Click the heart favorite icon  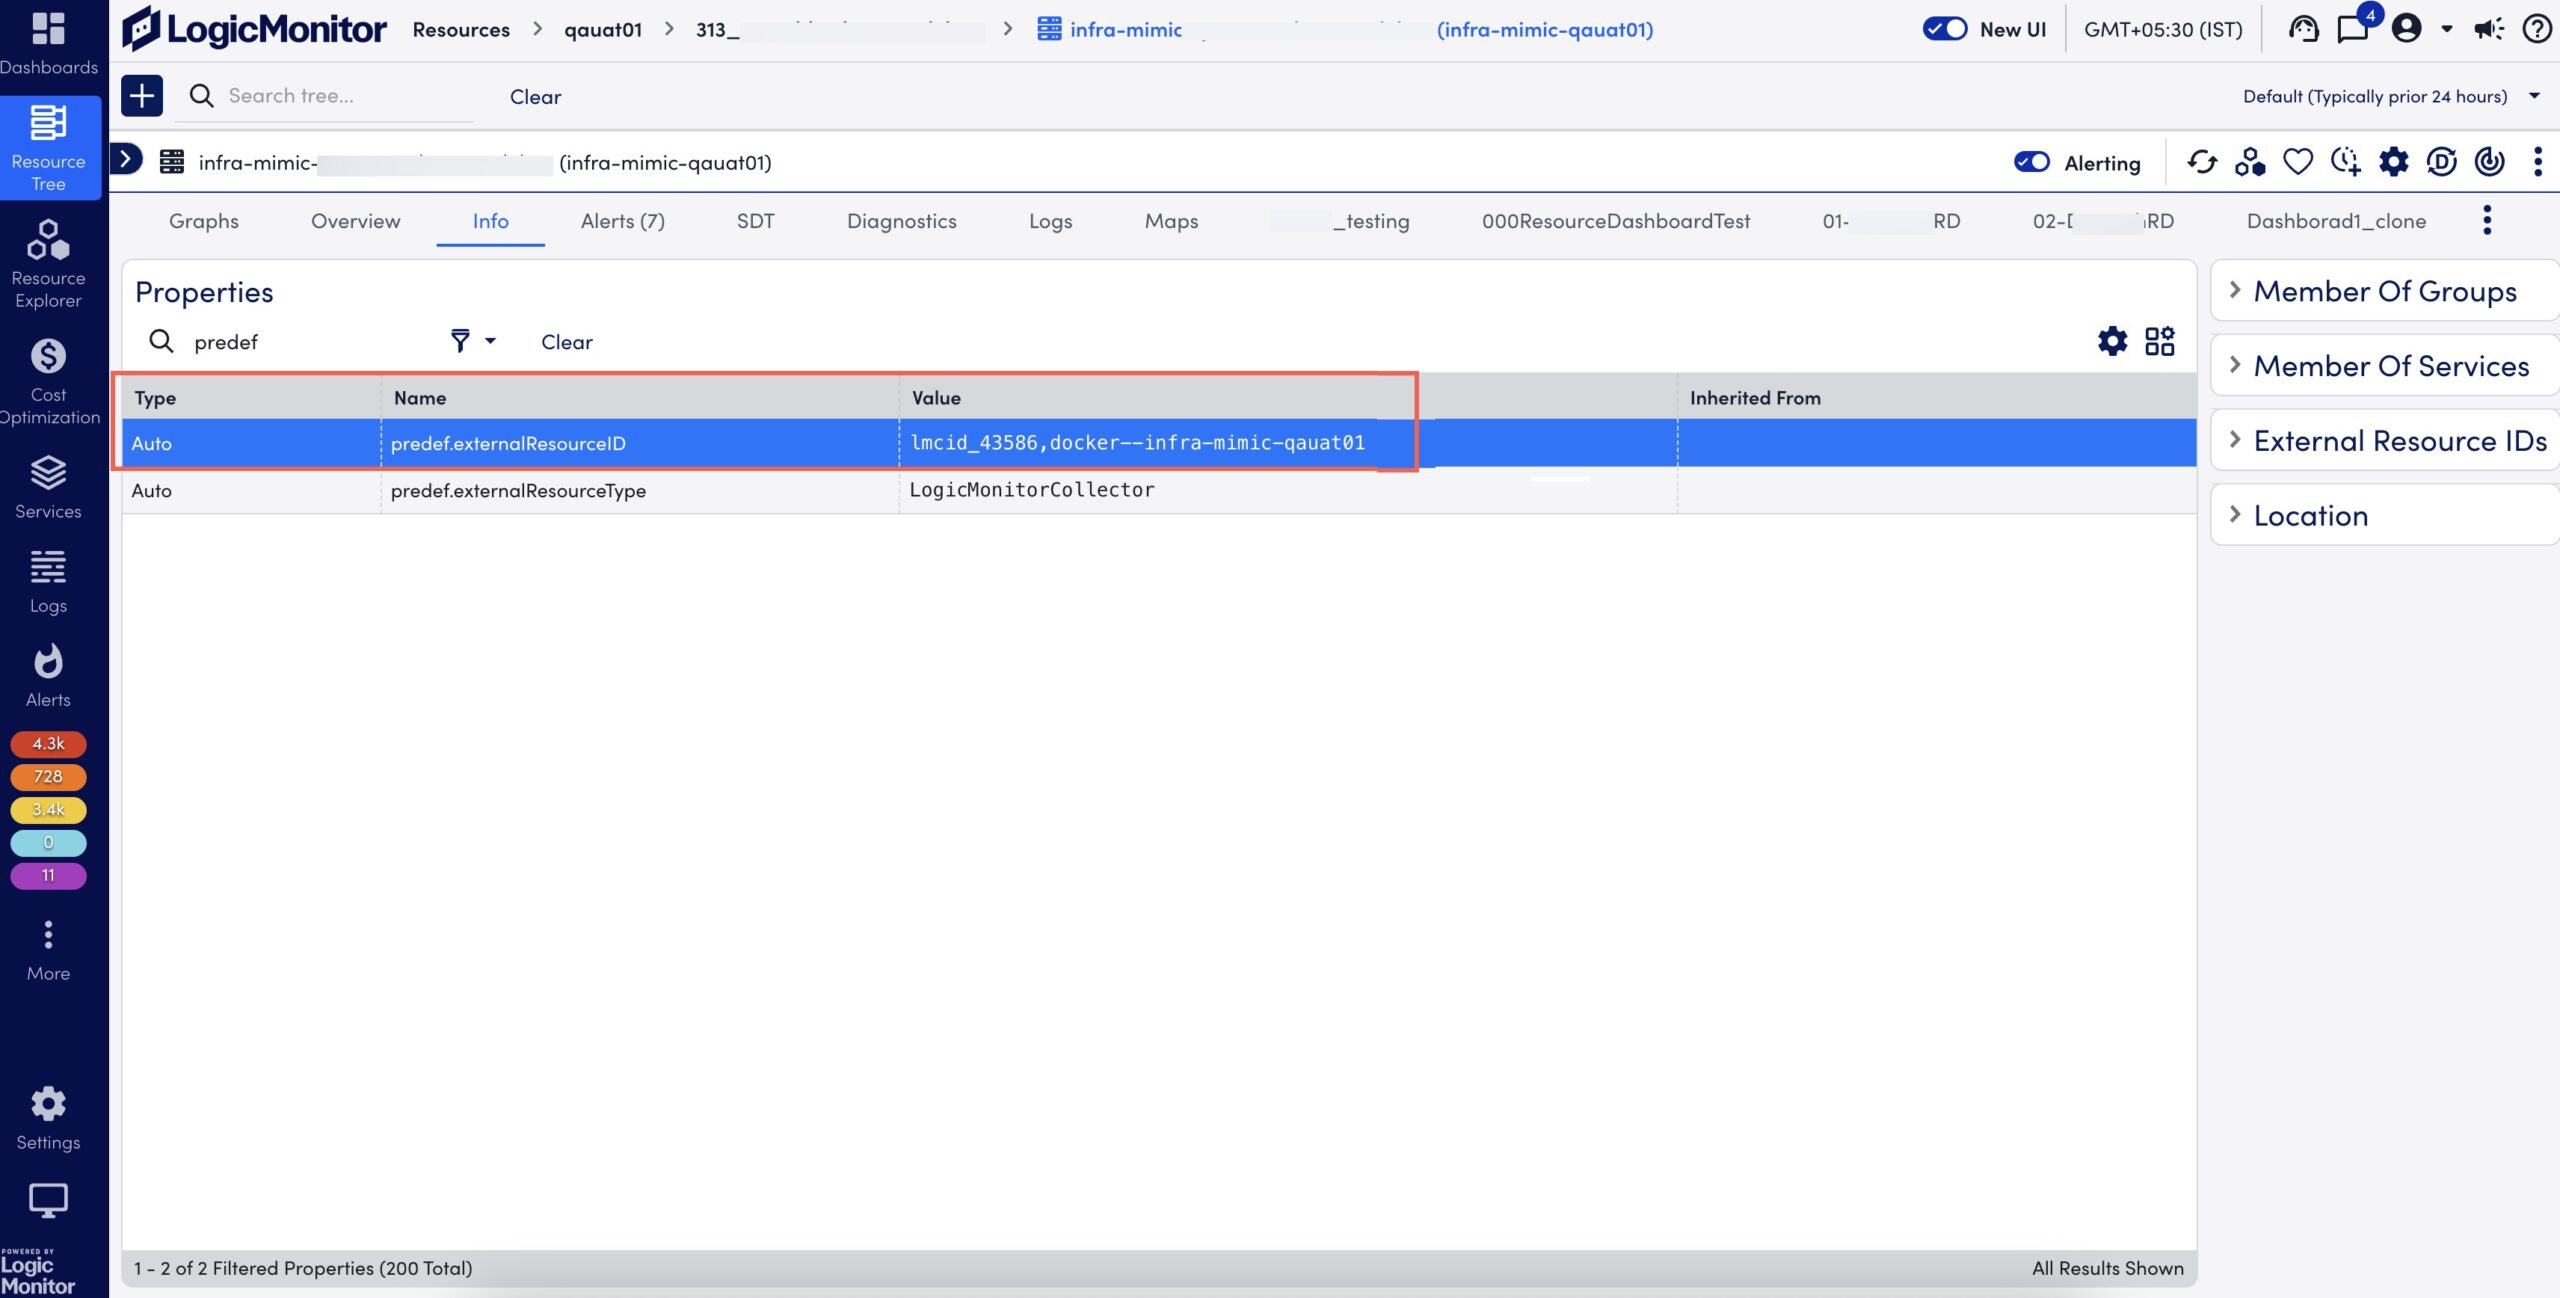tap(2298, 162)
